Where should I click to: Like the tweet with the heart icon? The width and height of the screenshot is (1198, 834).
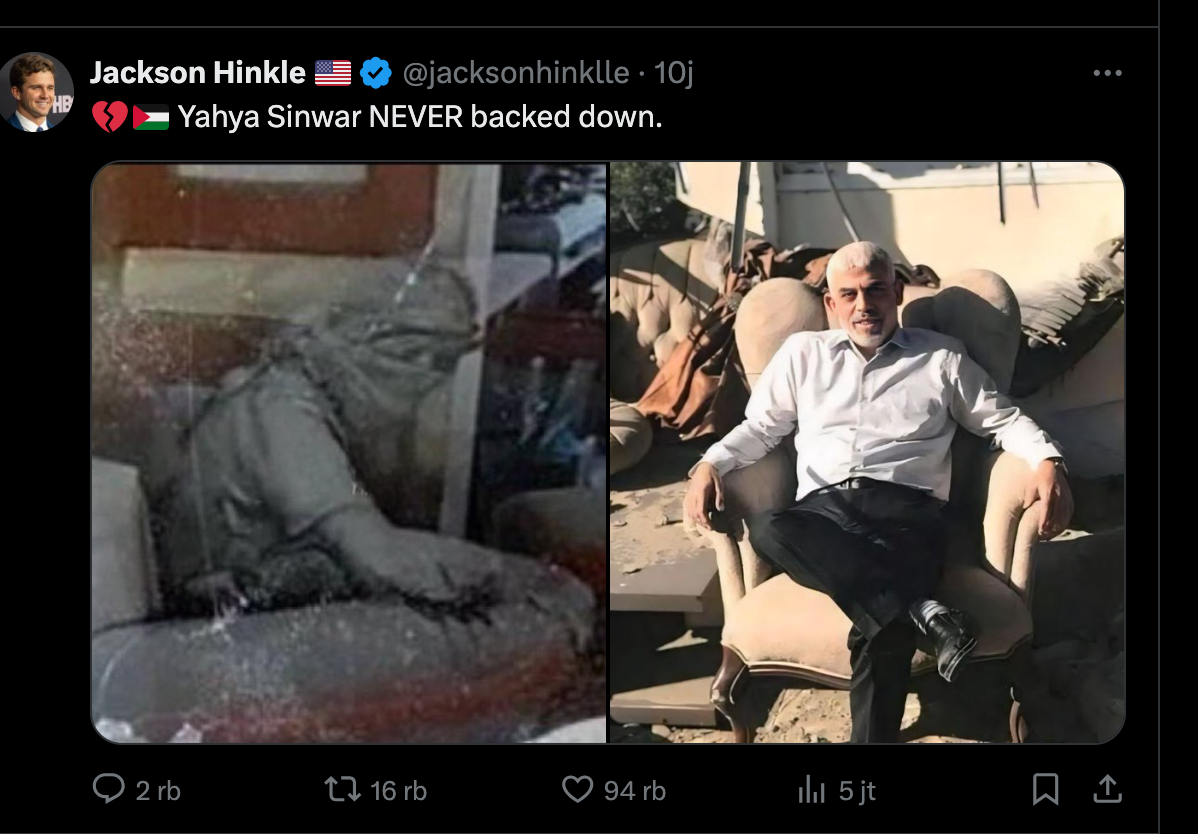click(x=577, y=789)
